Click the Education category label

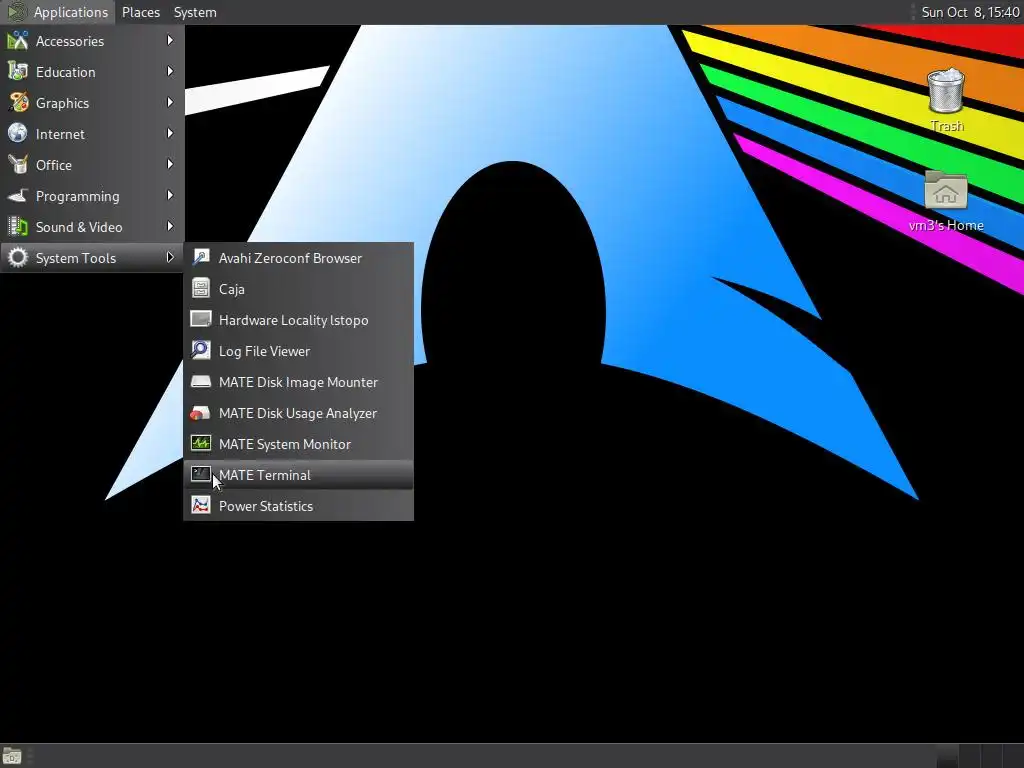[x=65, y=72]
